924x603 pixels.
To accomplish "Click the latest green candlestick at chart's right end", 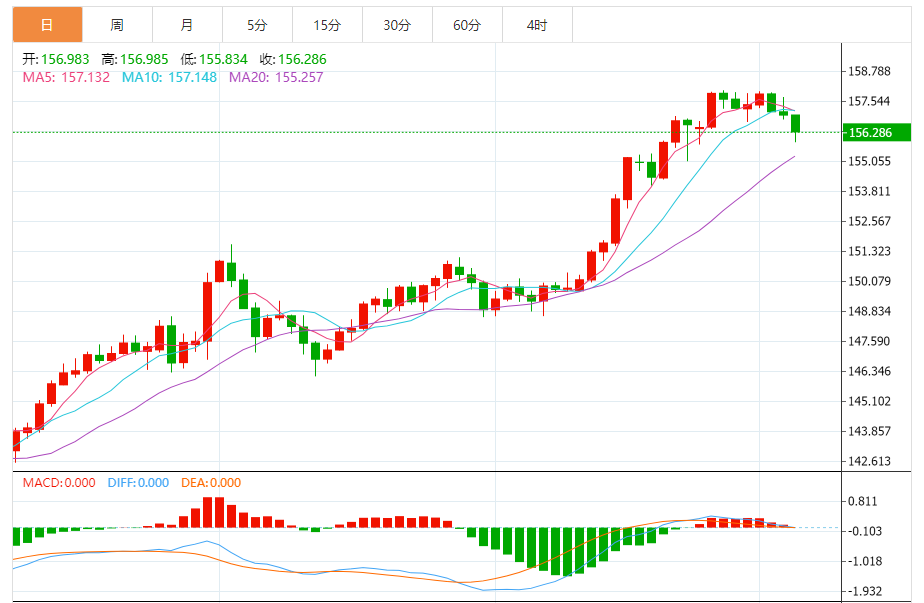I will tap(796, 124).
